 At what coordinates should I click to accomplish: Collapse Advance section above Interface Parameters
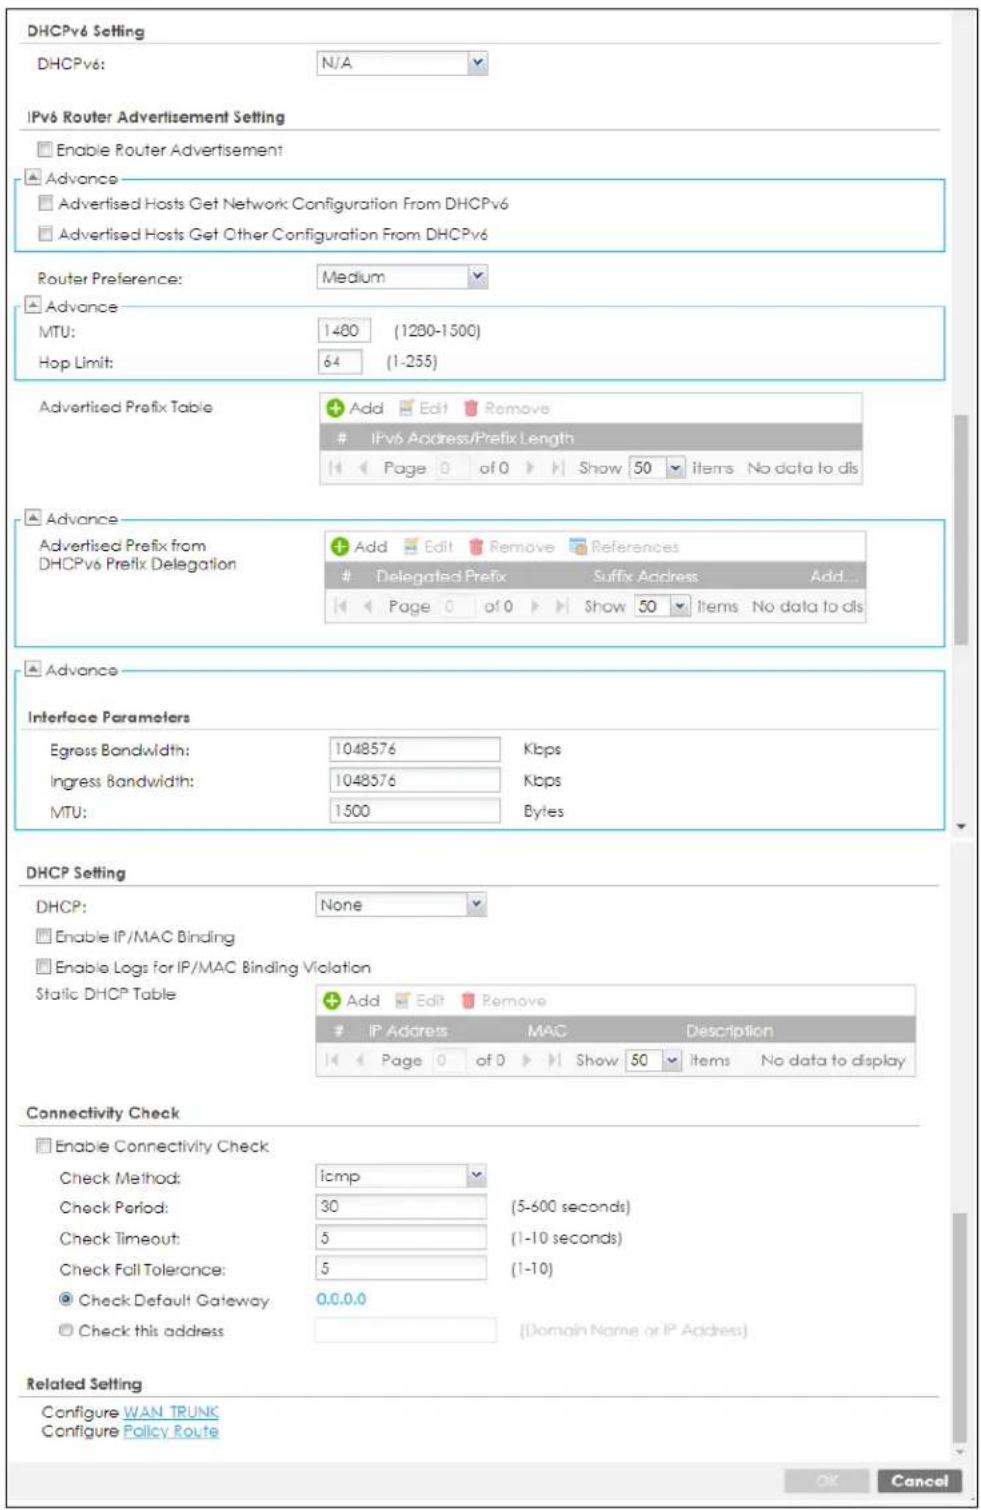click(33, 668)
